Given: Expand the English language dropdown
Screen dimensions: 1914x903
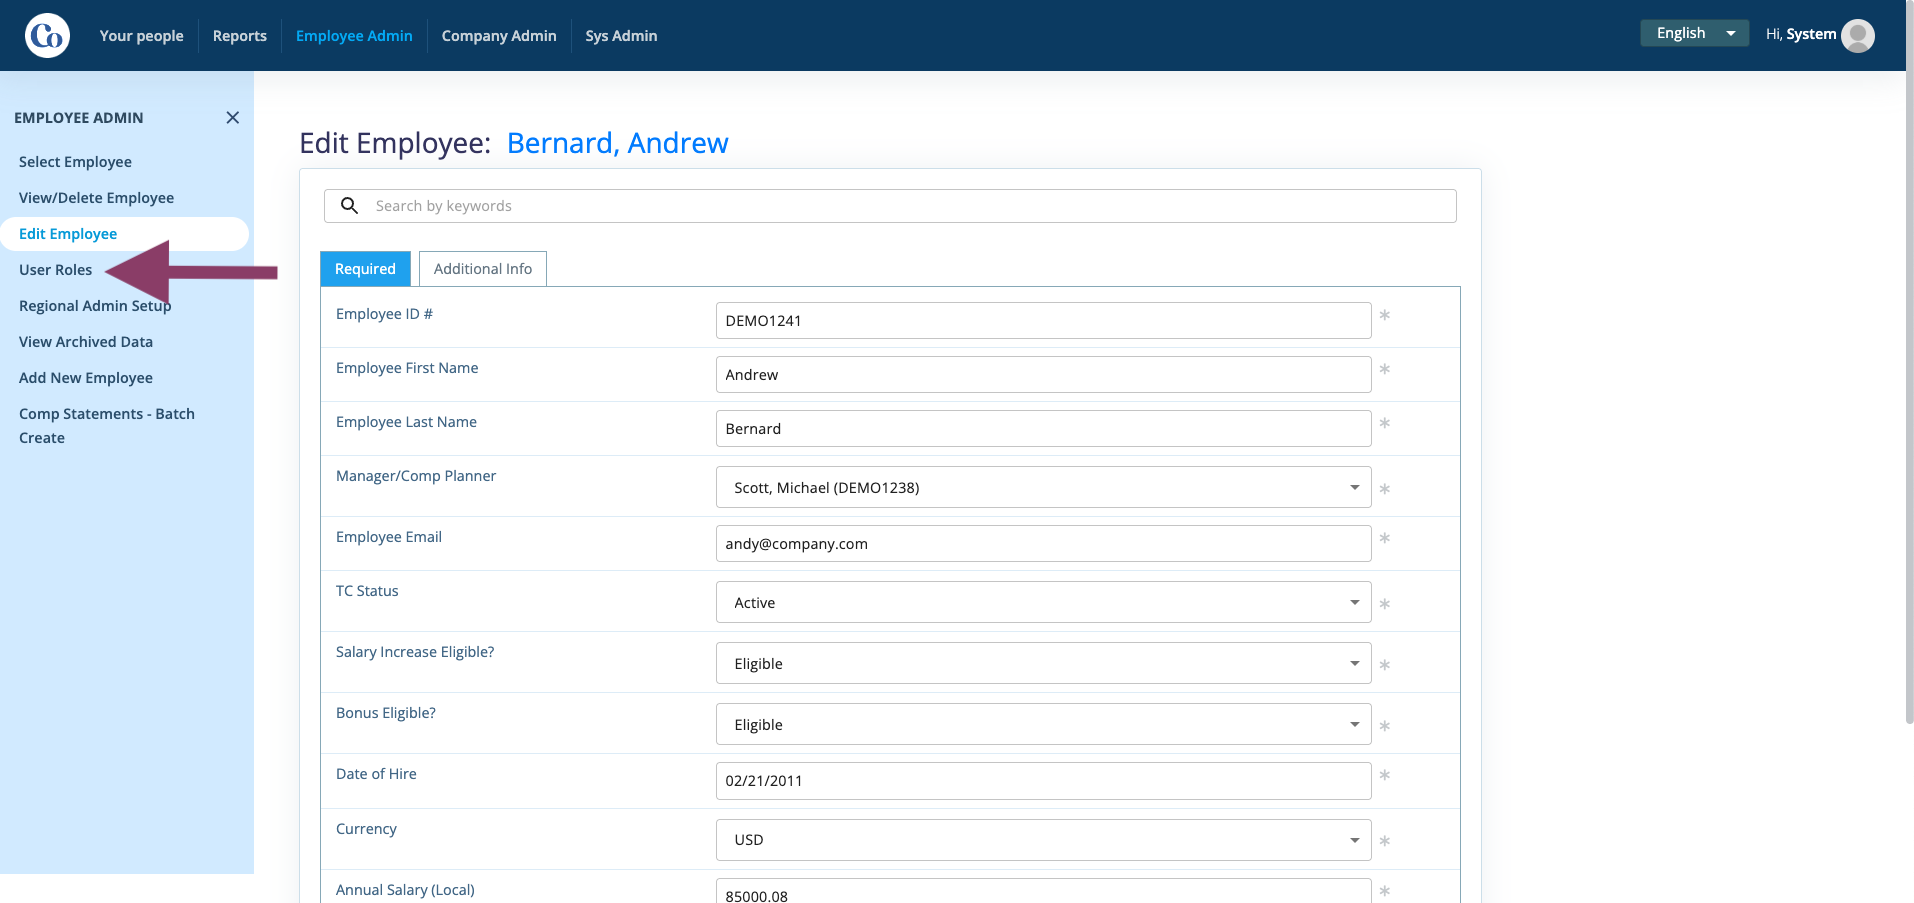Looking at the screenshot, I should 1694,33.
